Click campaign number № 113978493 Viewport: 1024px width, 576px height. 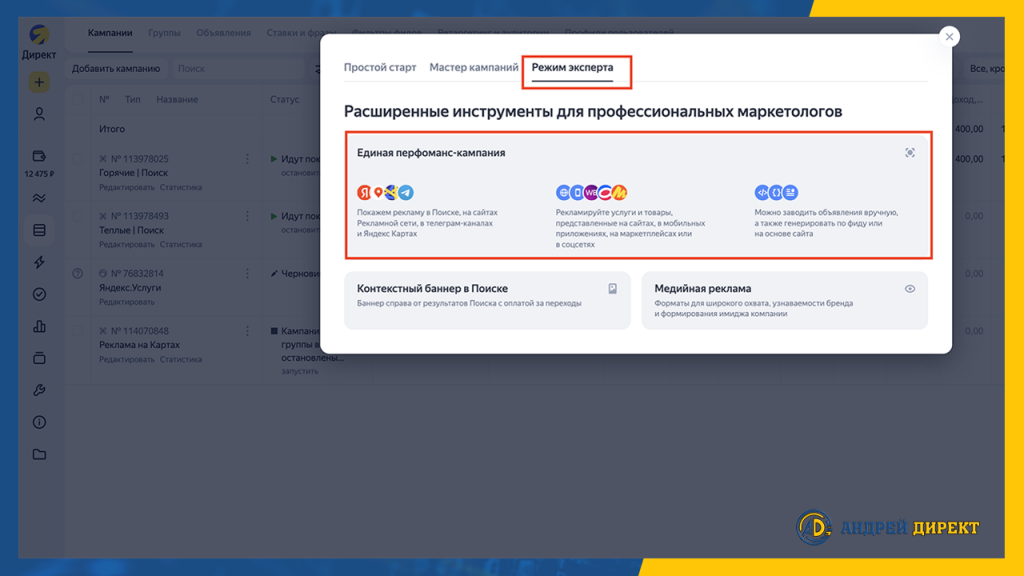pos(140,216)
